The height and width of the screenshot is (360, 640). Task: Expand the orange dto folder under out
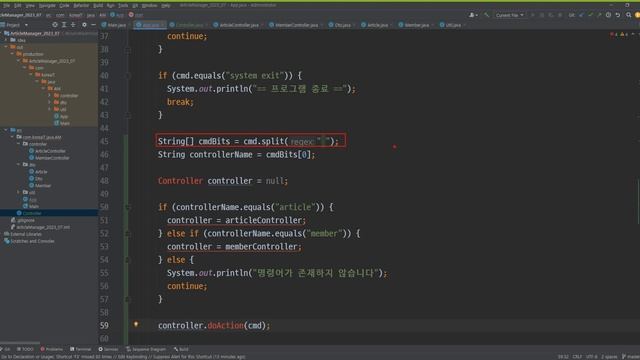click(x=50, y=102)
